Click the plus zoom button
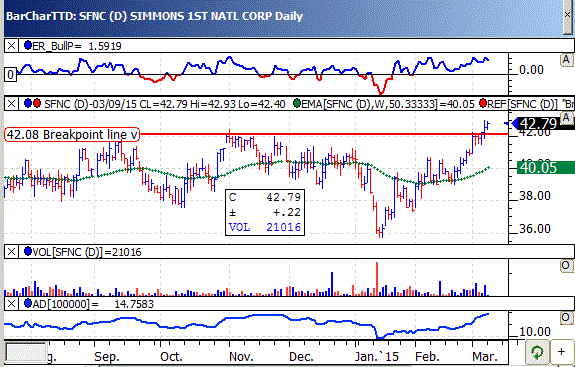 click(561, 352)
